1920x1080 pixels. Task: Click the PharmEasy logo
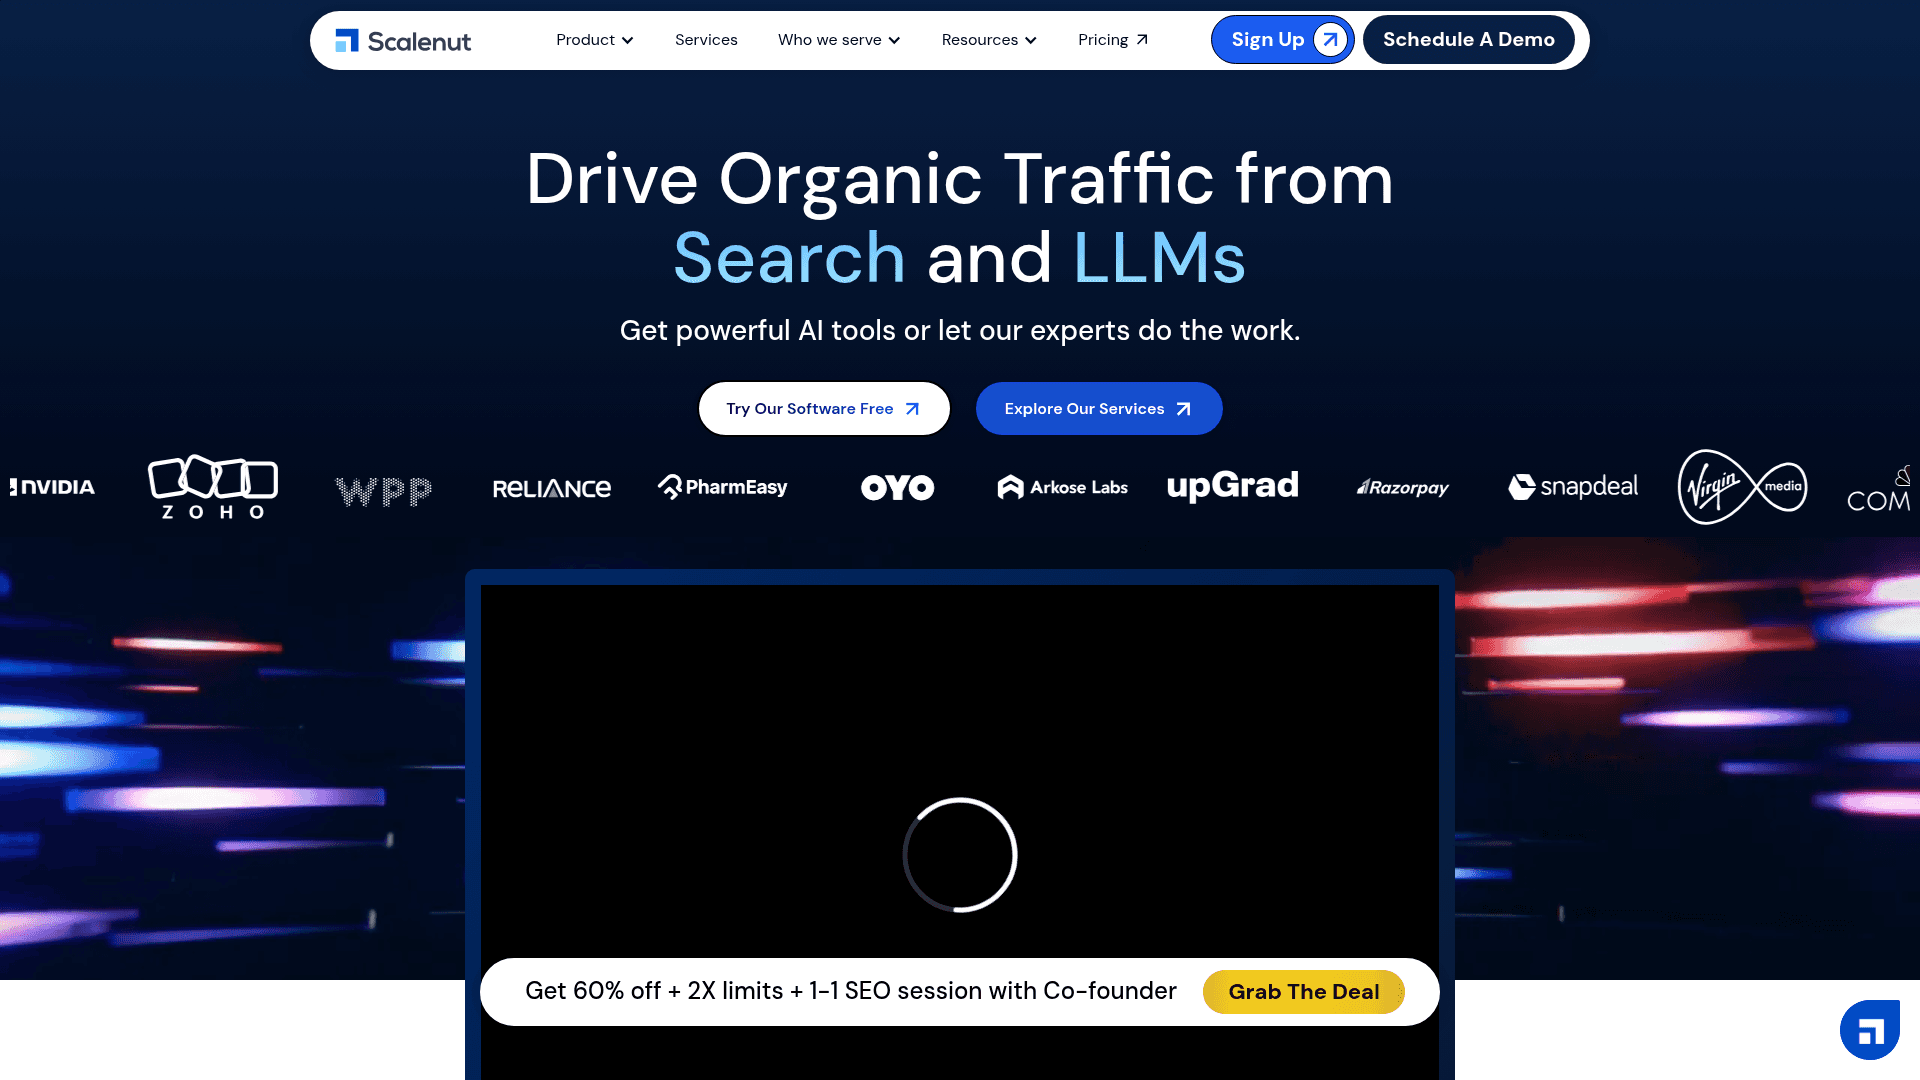point(722,487)
